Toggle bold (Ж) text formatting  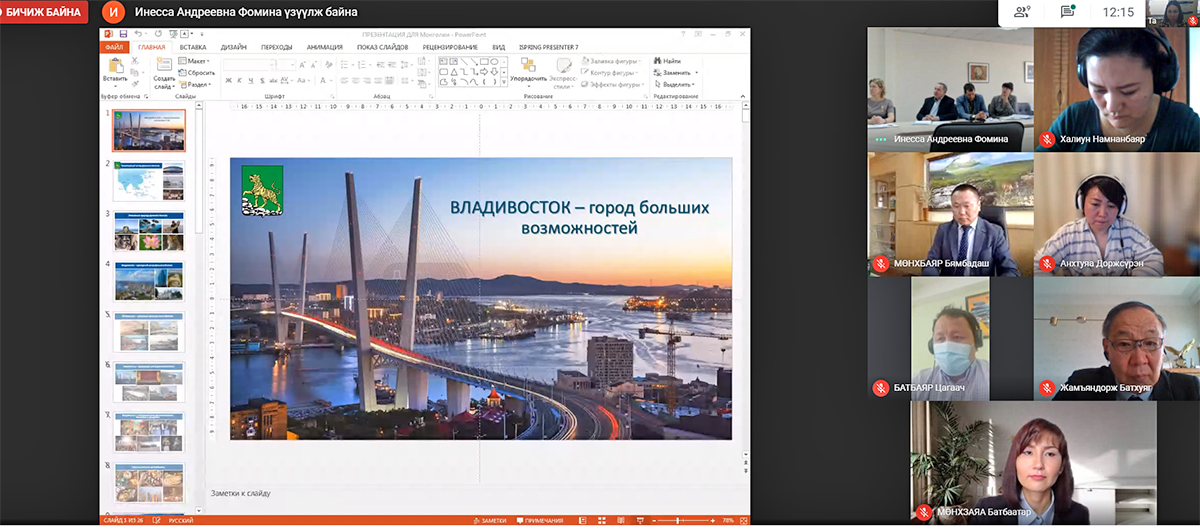point(228,81)
